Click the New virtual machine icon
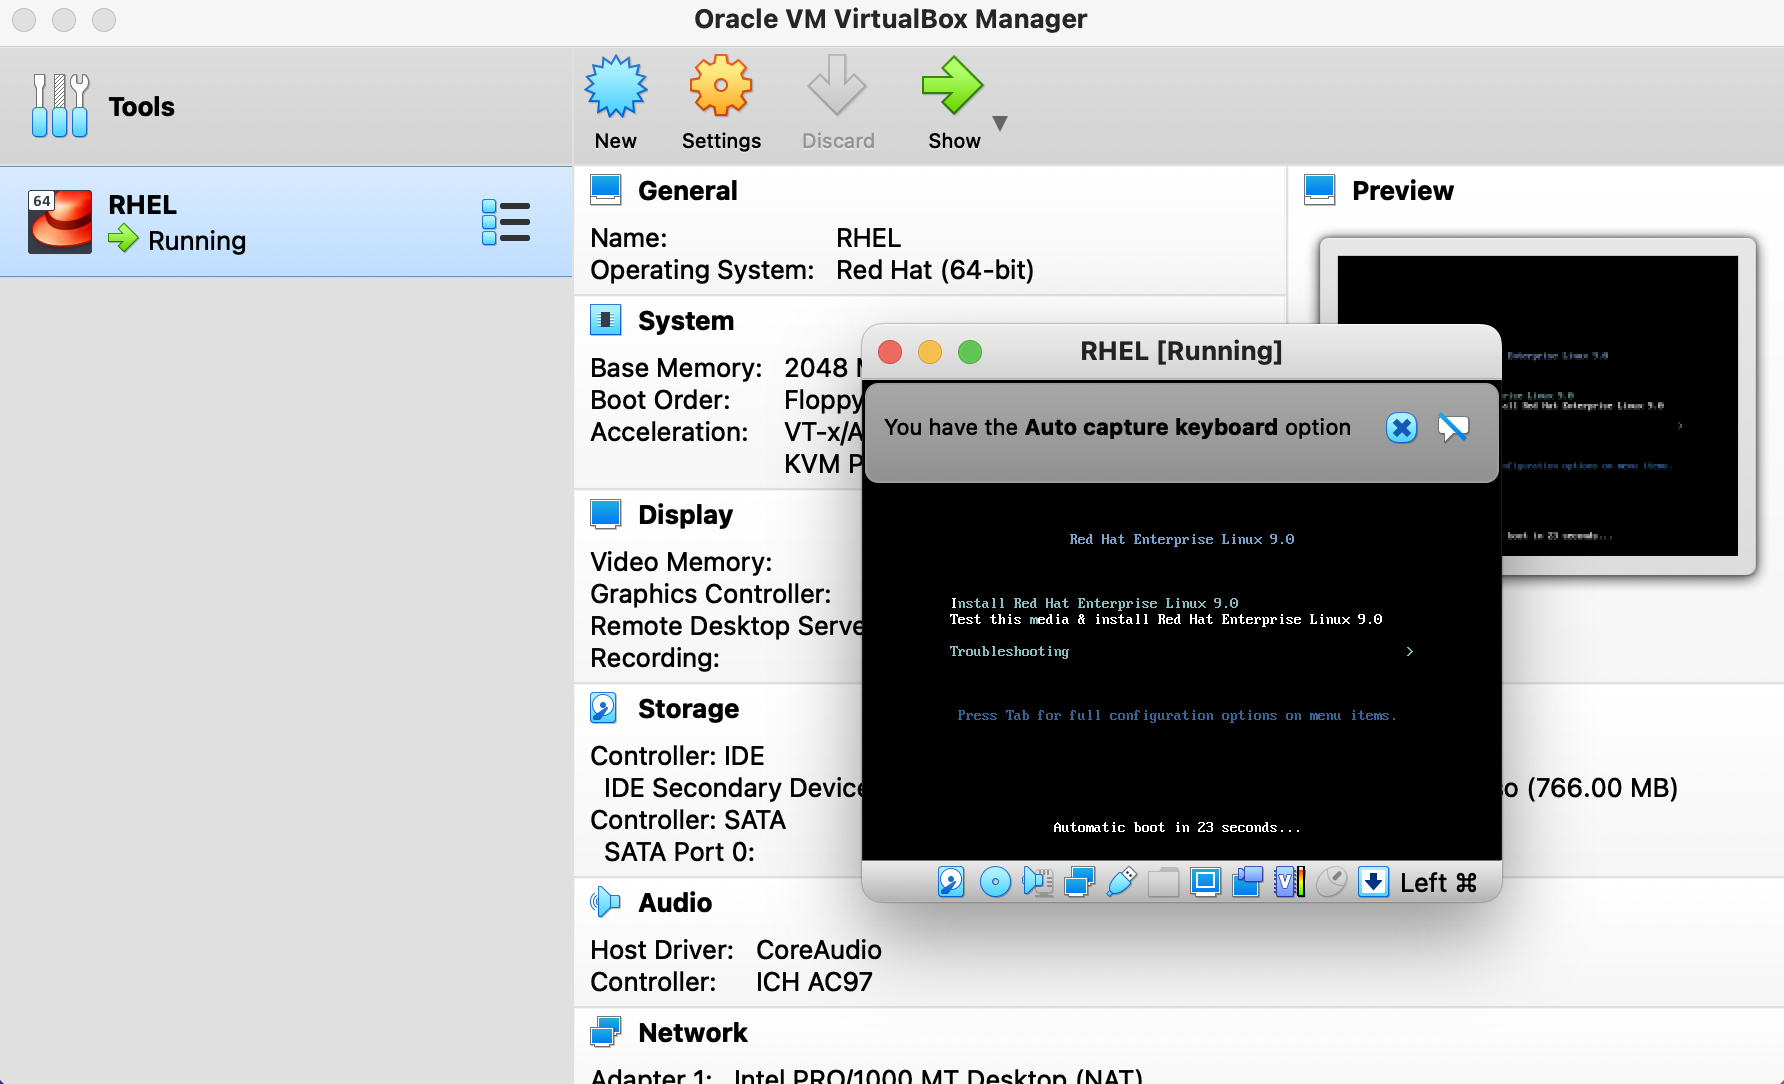 pyautogui.click(x=616, y=86)
